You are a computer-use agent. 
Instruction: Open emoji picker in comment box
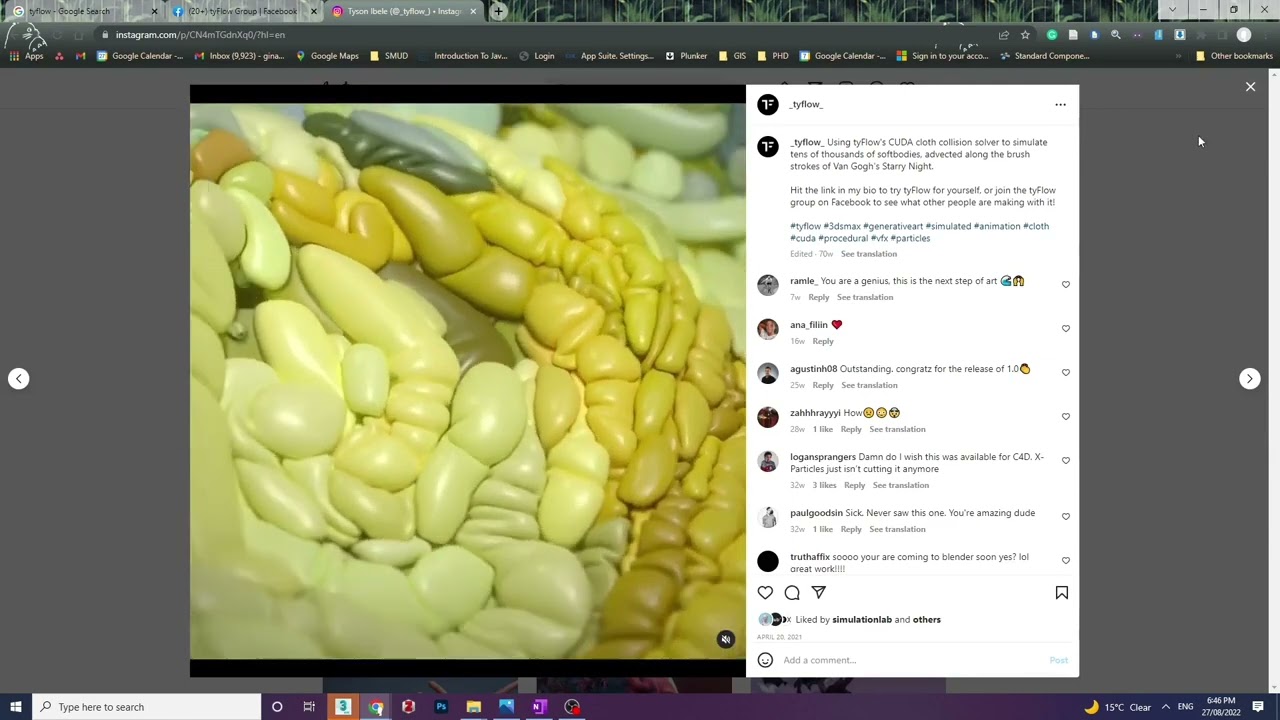765,660
